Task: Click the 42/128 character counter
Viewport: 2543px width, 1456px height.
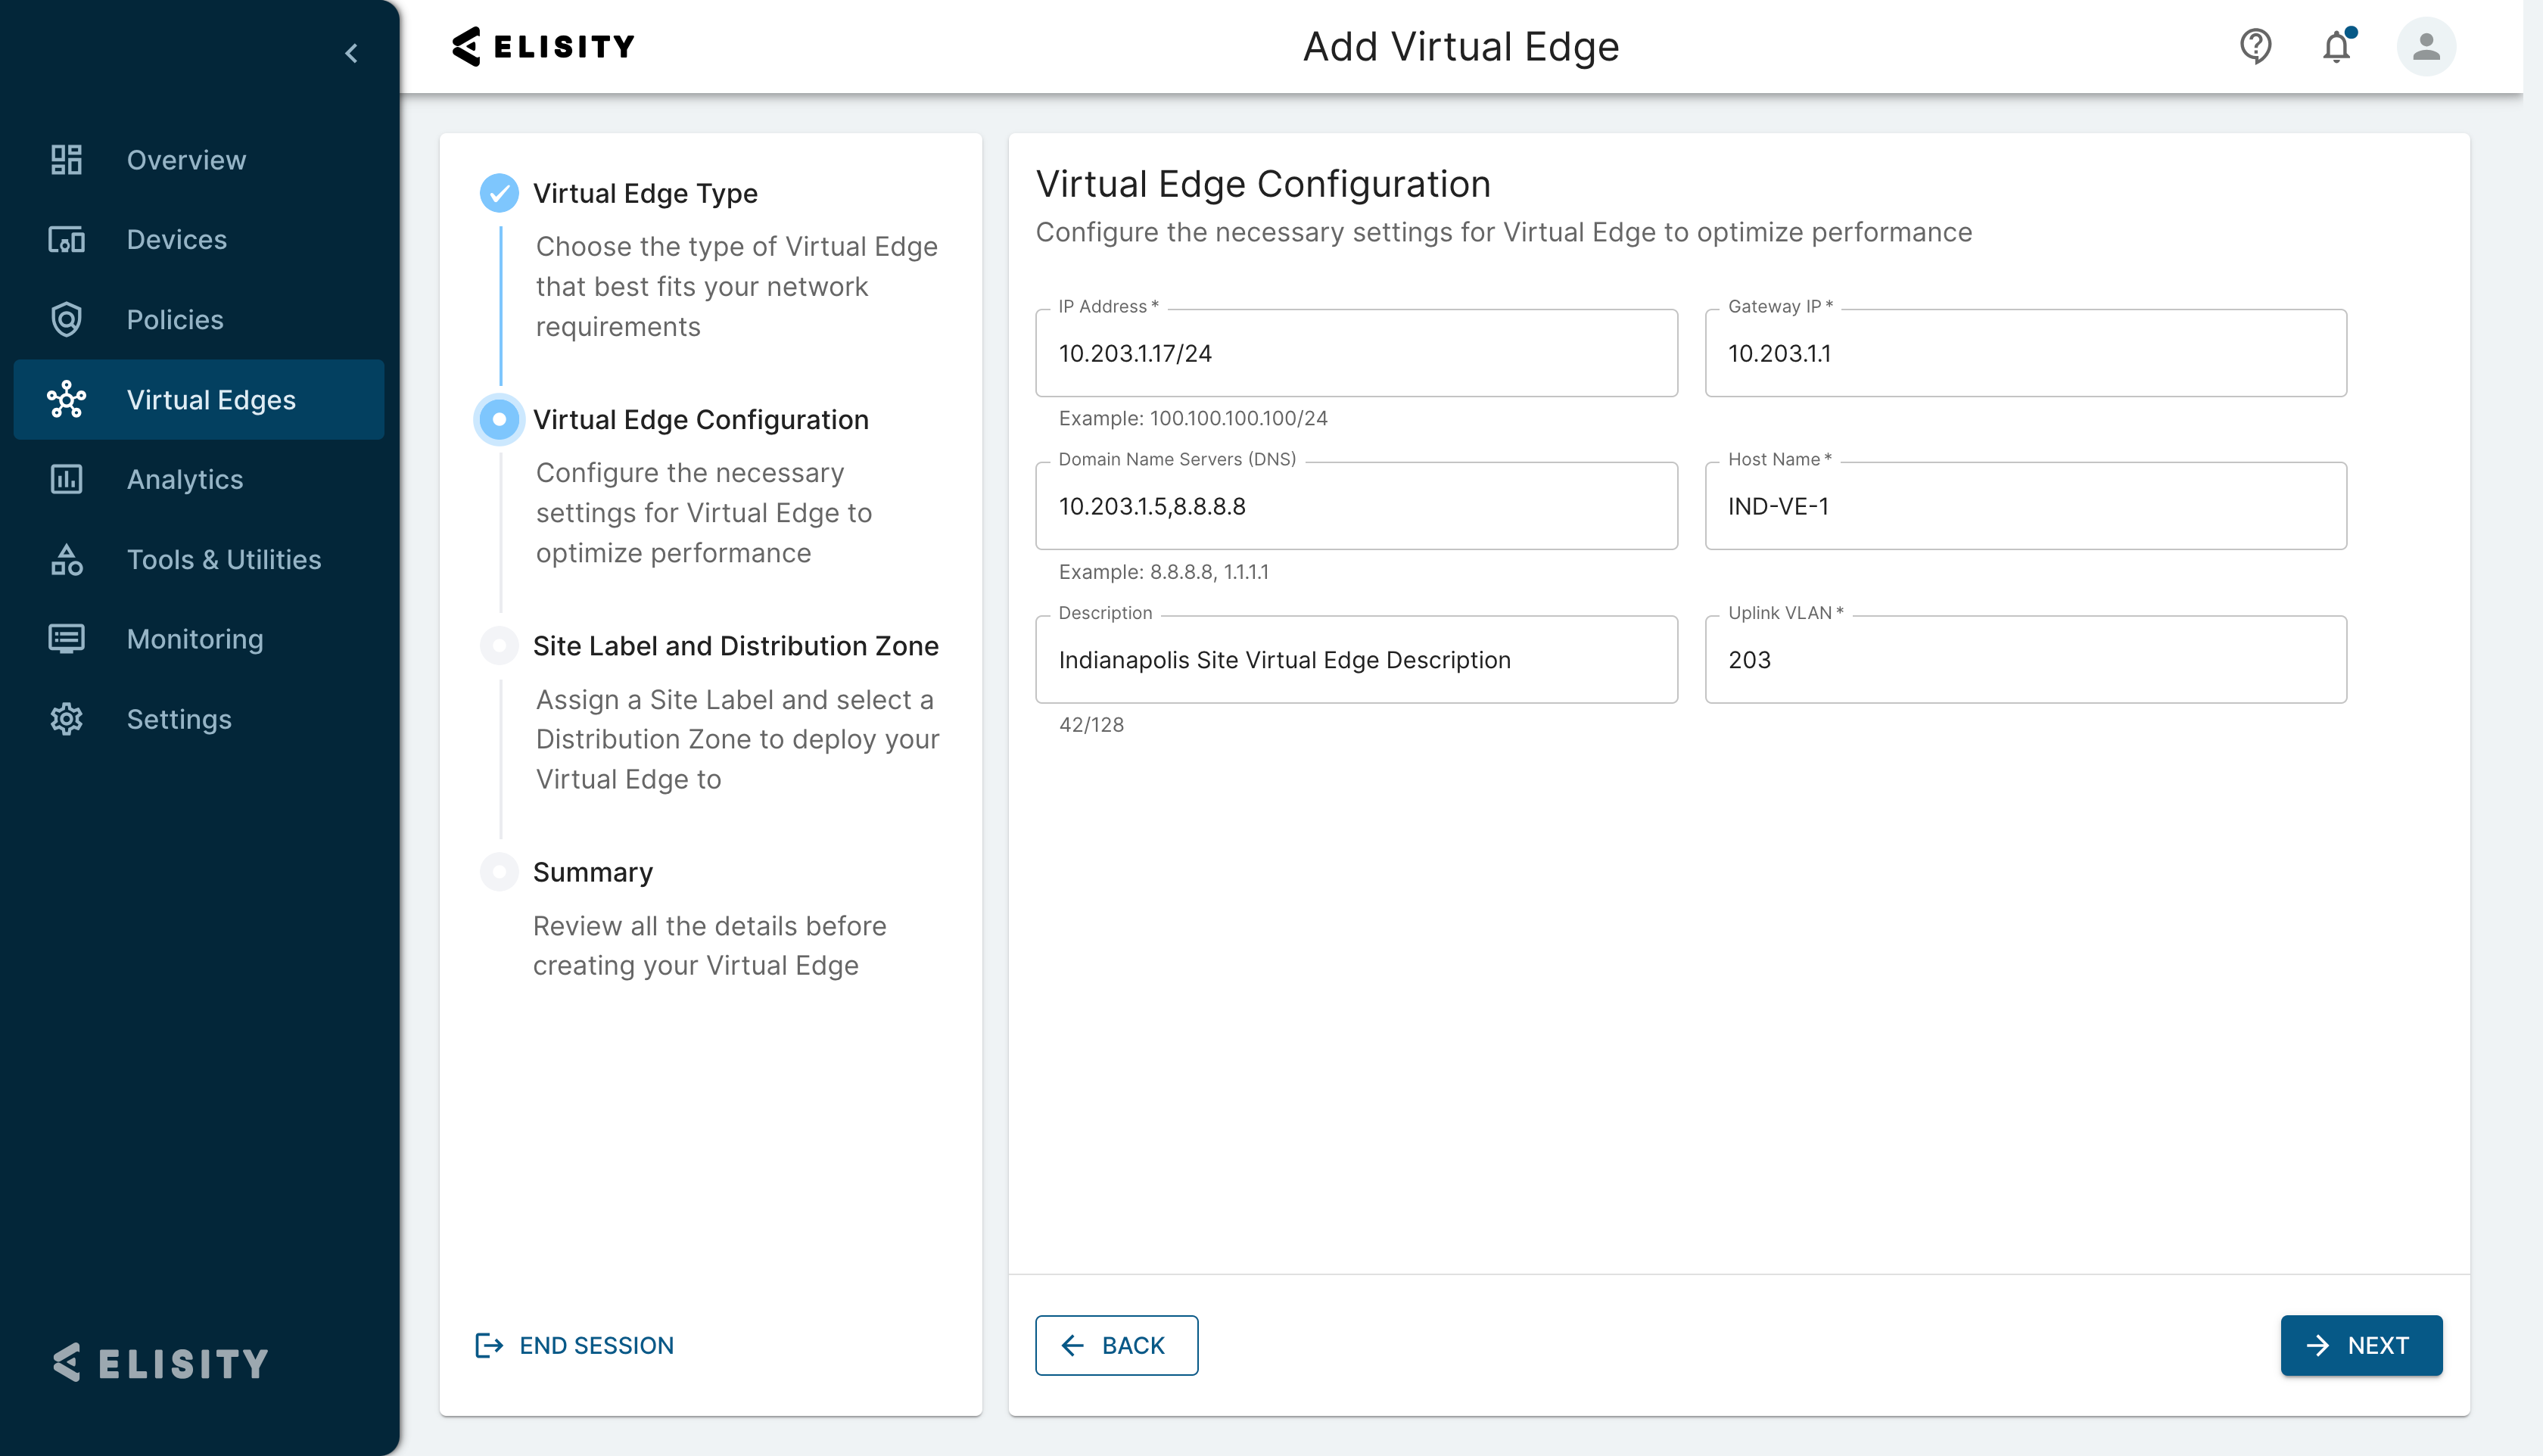Action: (x=1091, y=725)
